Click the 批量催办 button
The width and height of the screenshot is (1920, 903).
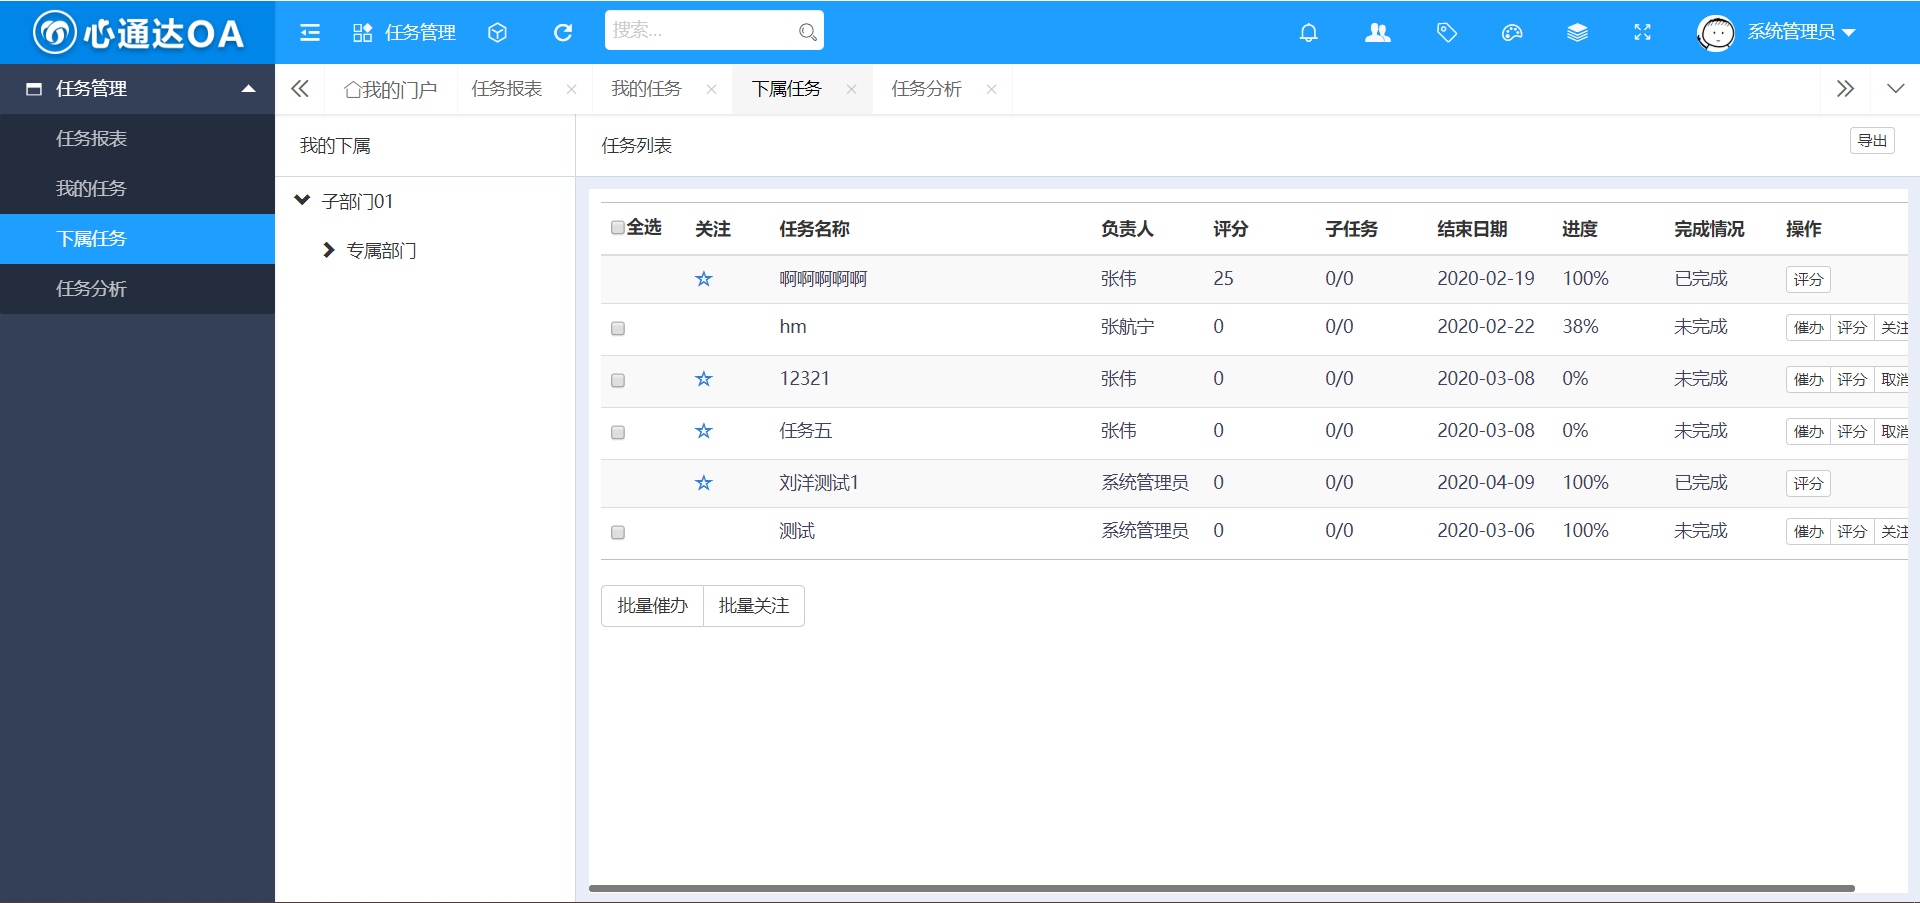pyautogui.click(x=652, y=606)
